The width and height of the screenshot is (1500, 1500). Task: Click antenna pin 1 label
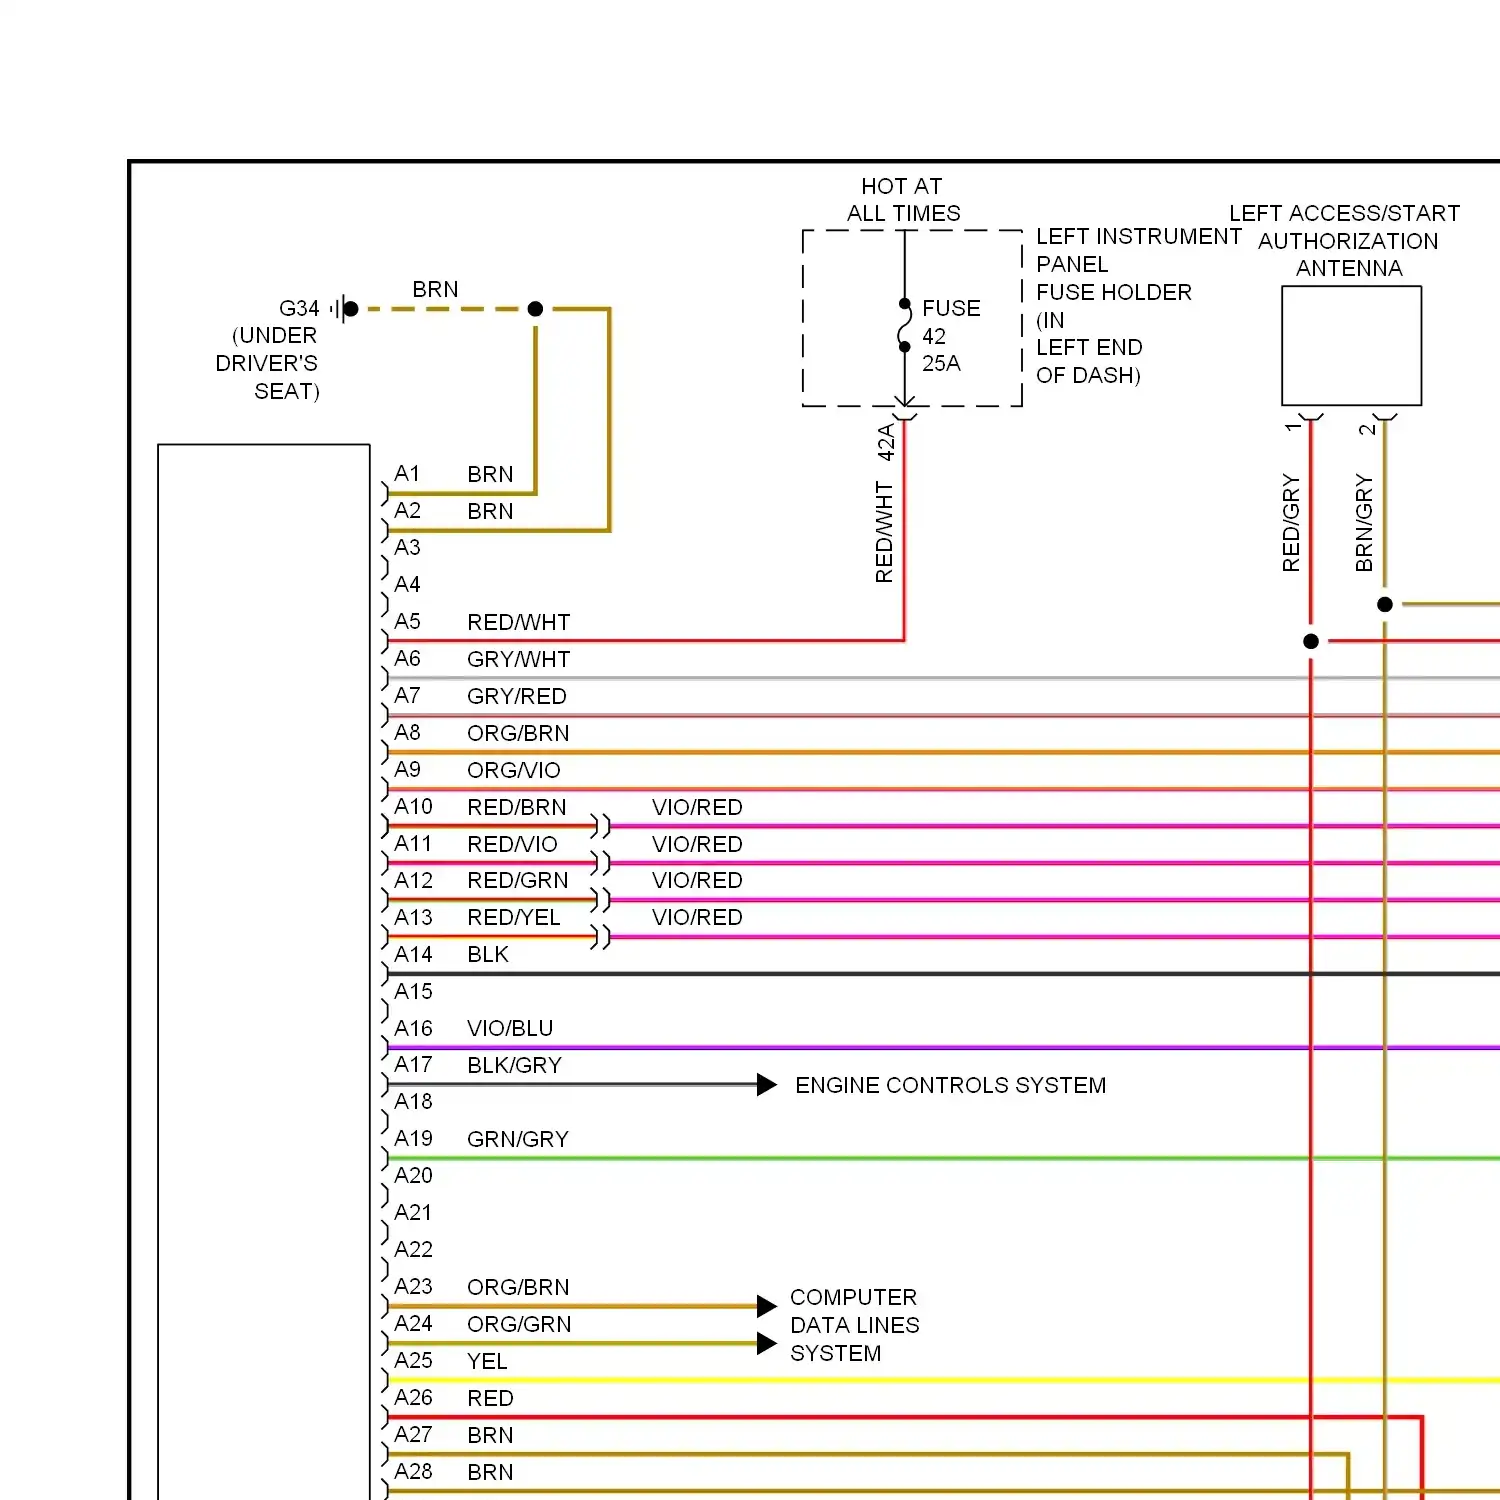(x=1293, y=428)
